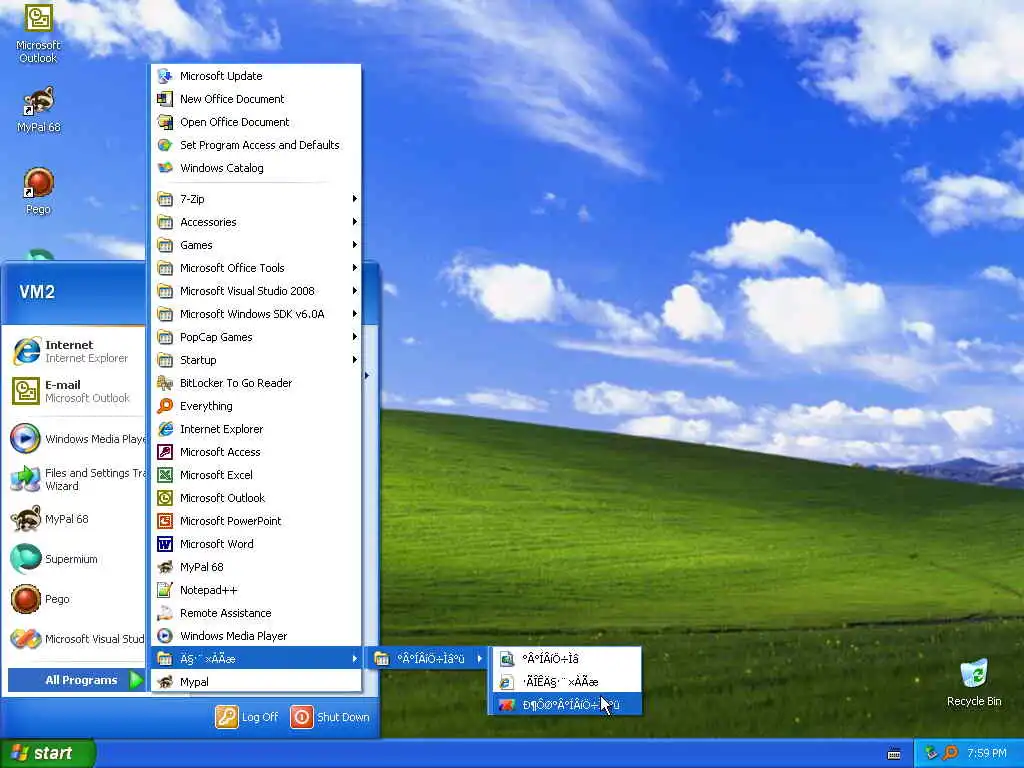Viewport: 1024px width, 768px height.
Task: Expand the Accessories submenu
Action: pyautogui.click(x=256, y=222)
